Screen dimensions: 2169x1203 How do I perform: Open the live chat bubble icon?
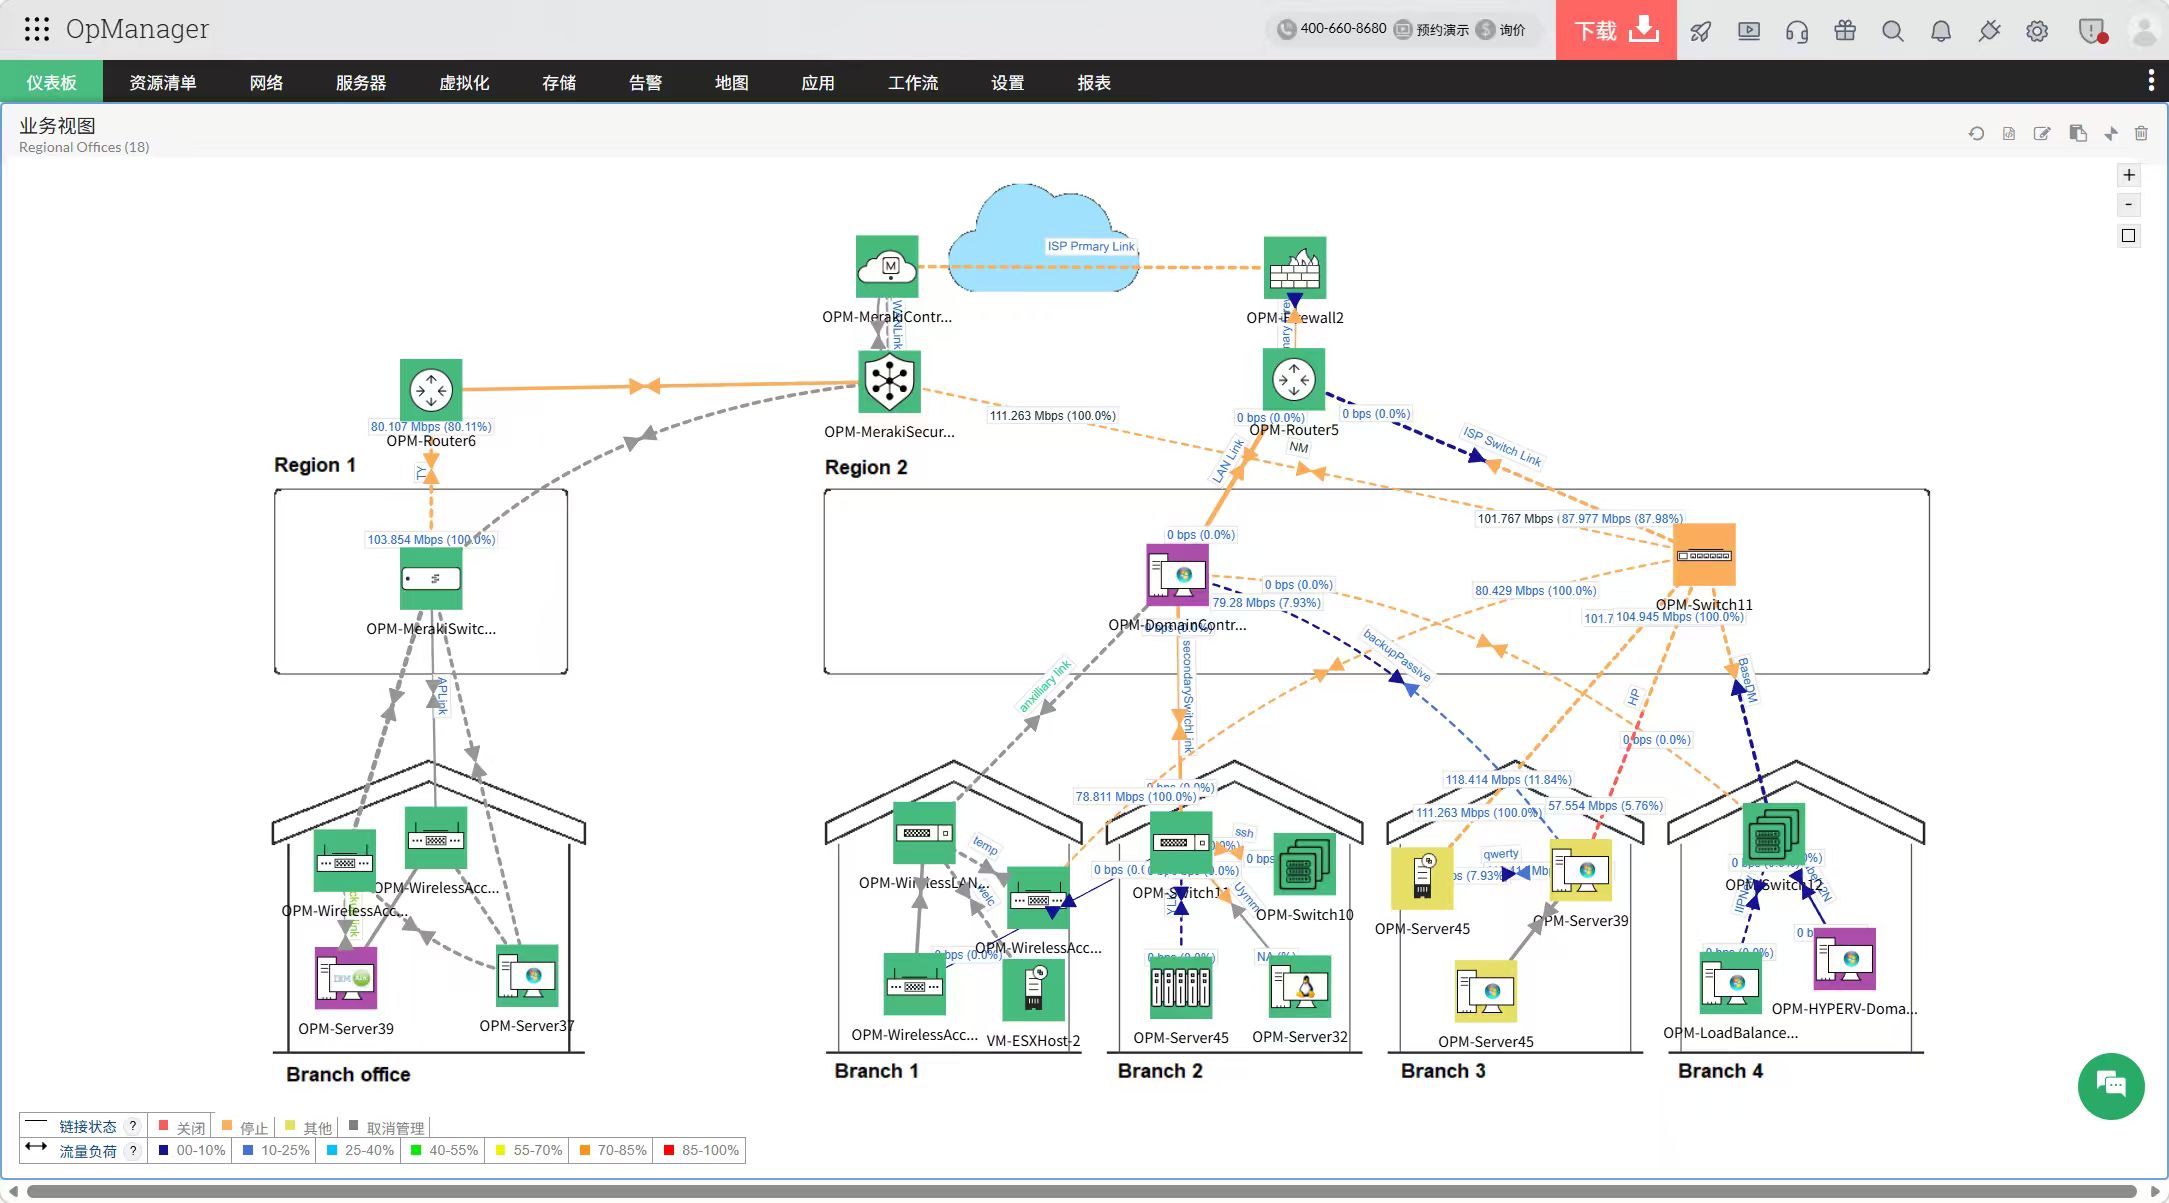click(x=2110, y=1086)
